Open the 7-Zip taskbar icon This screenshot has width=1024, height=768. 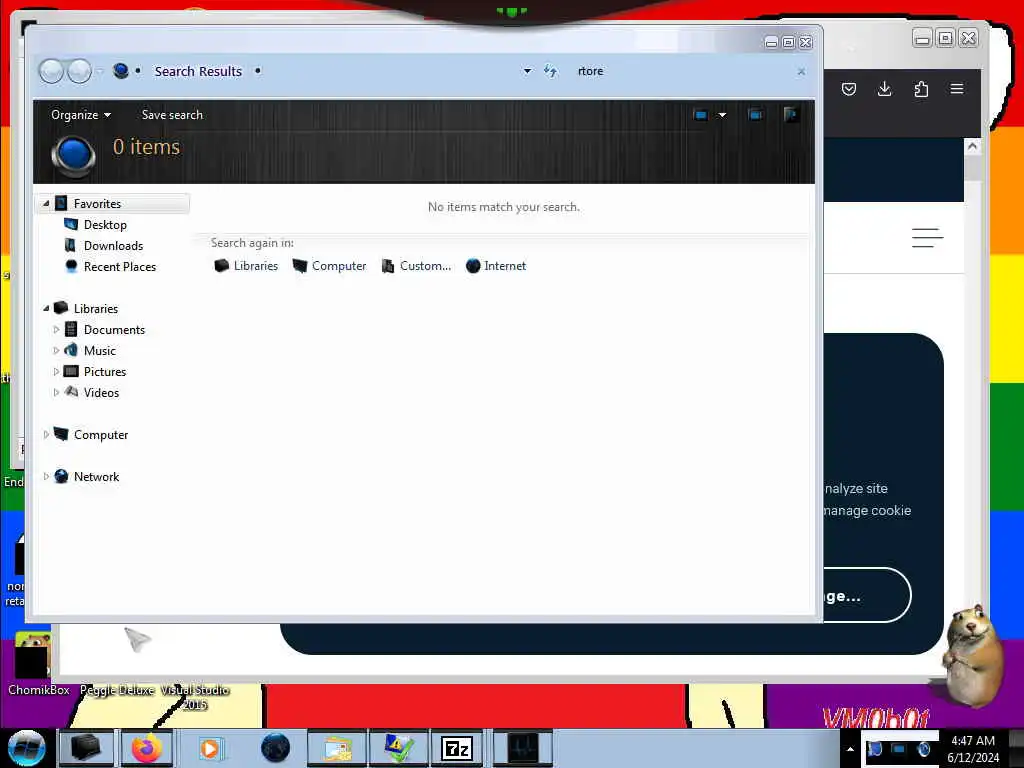(x=457, y=748)
